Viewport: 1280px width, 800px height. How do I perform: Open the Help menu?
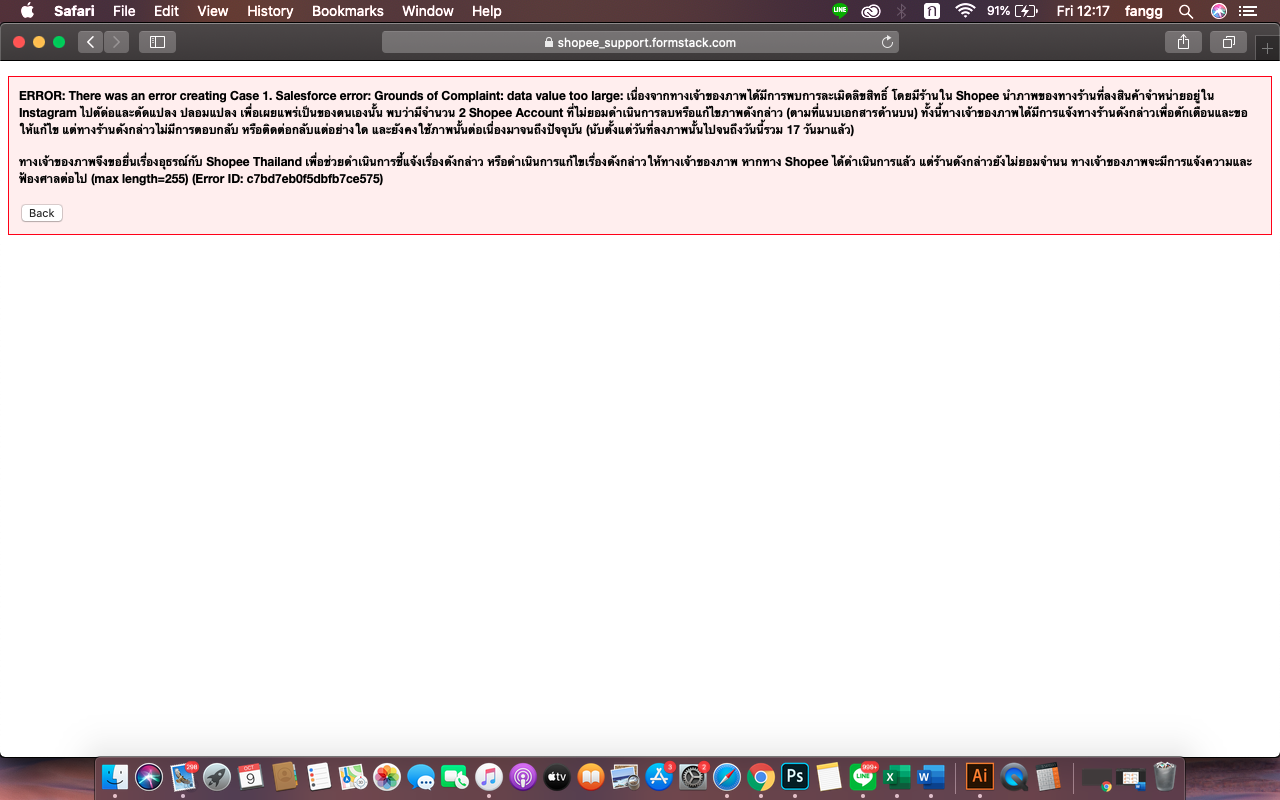(x=487, y=11)
